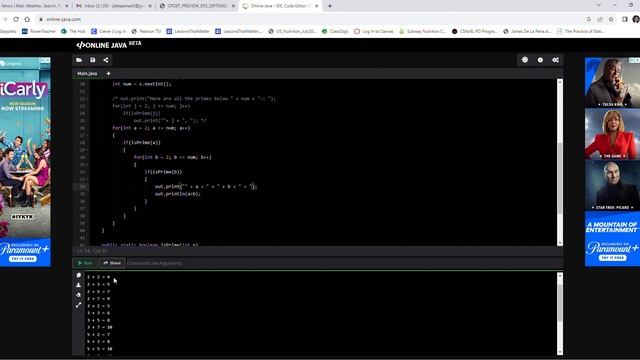The image size is (640, 360).
Task: Close the Online Java browser tab
Action: (317, 6)
